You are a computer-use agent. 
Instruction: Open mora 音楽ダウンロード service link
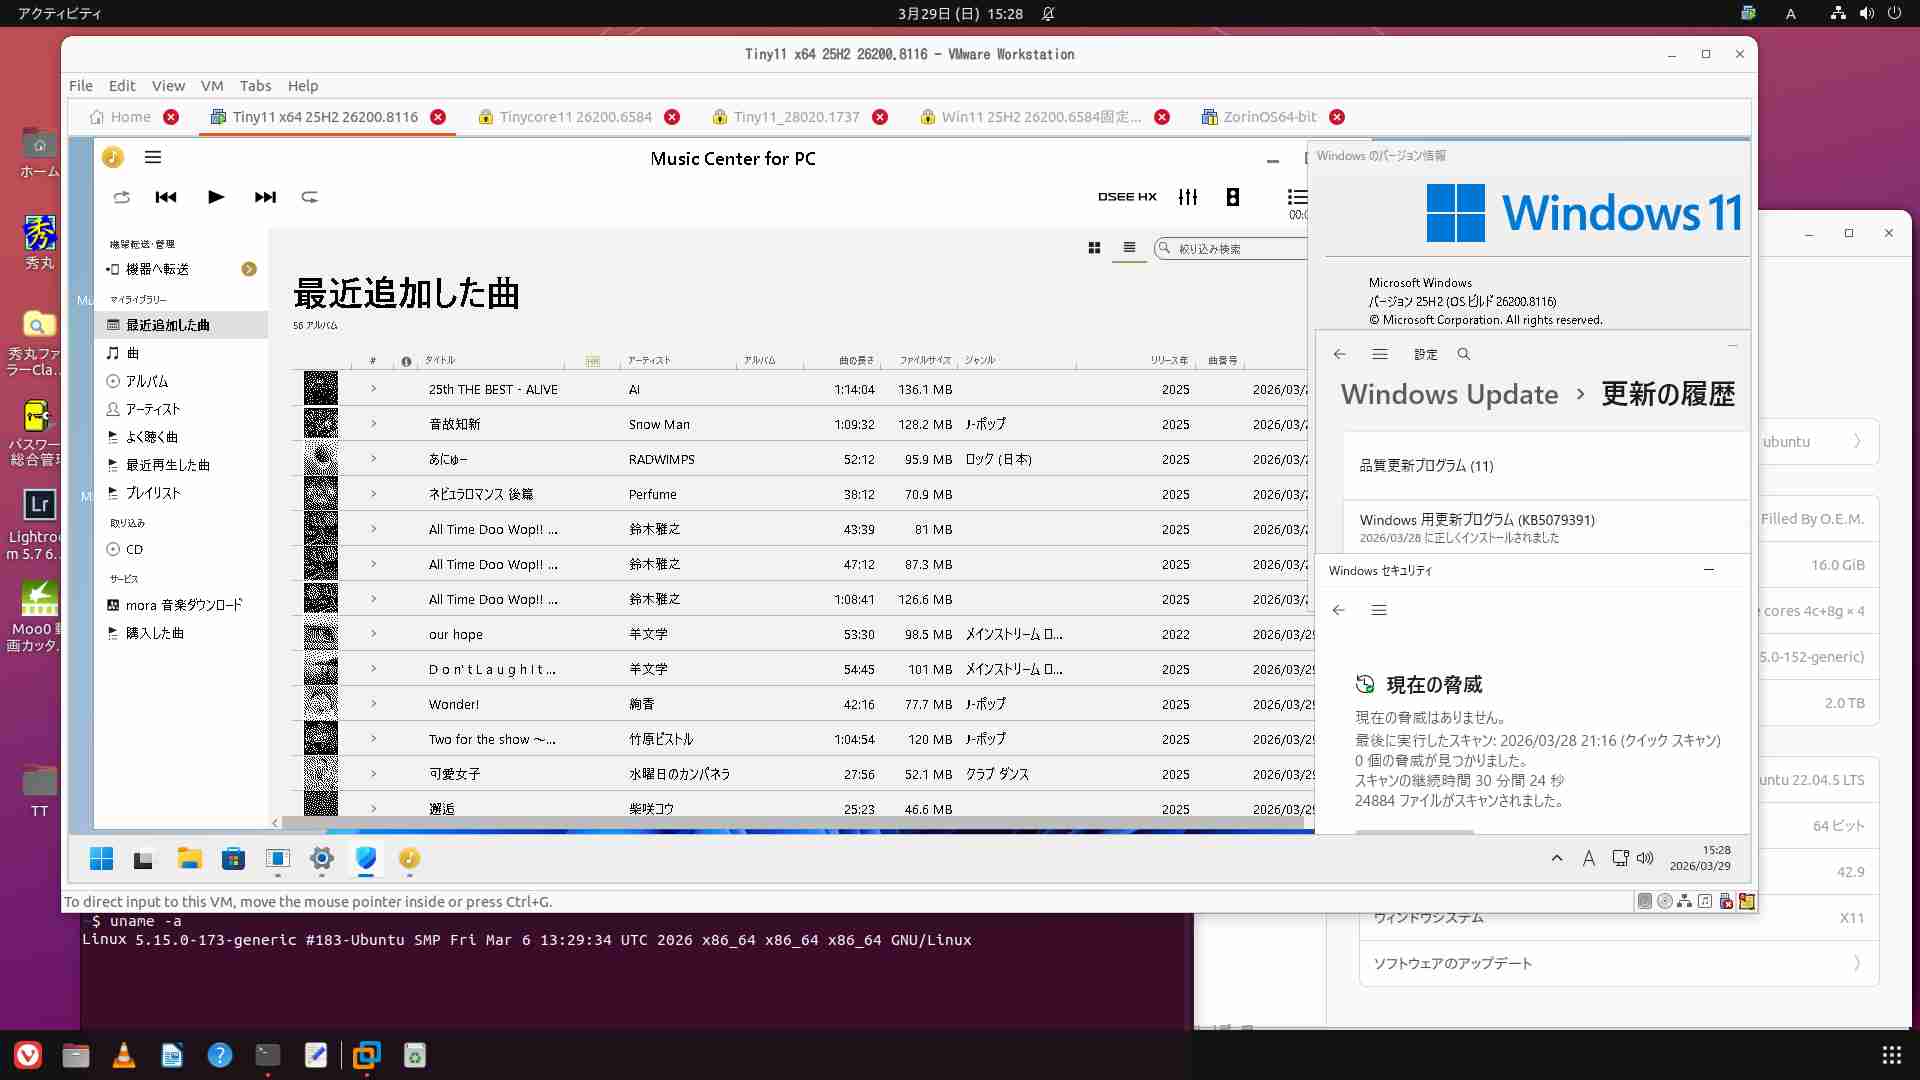click(x=183, y=605)
